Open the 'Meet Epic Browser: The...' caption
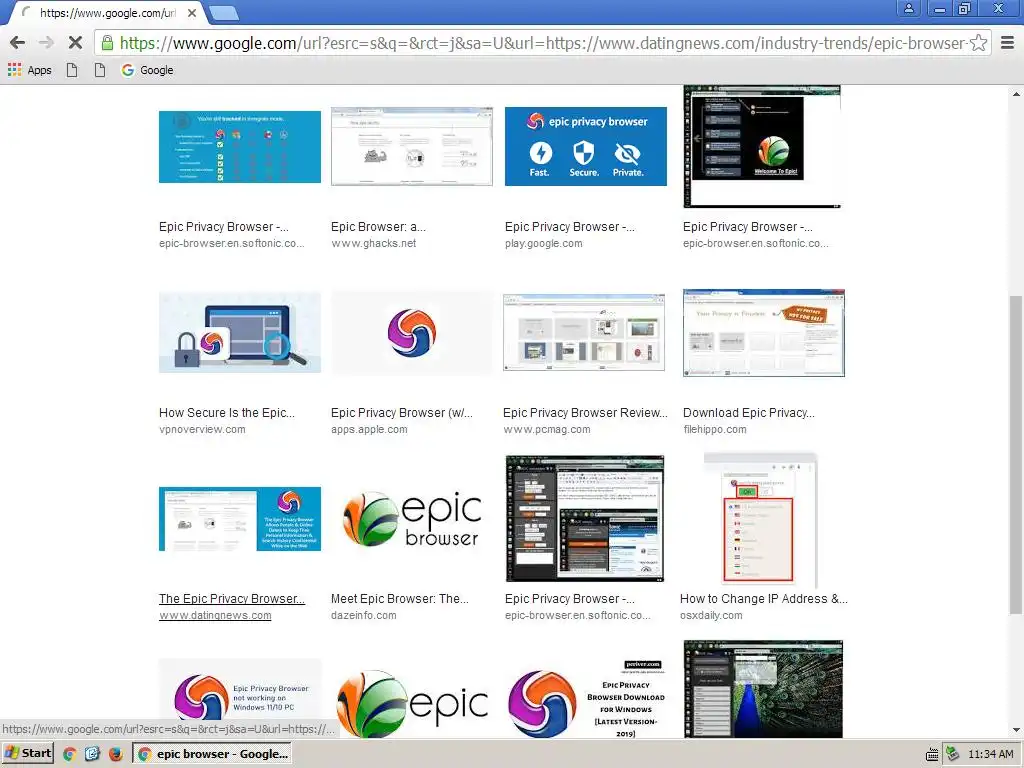Screen dimensions: 1024x768 coord(400,598)
